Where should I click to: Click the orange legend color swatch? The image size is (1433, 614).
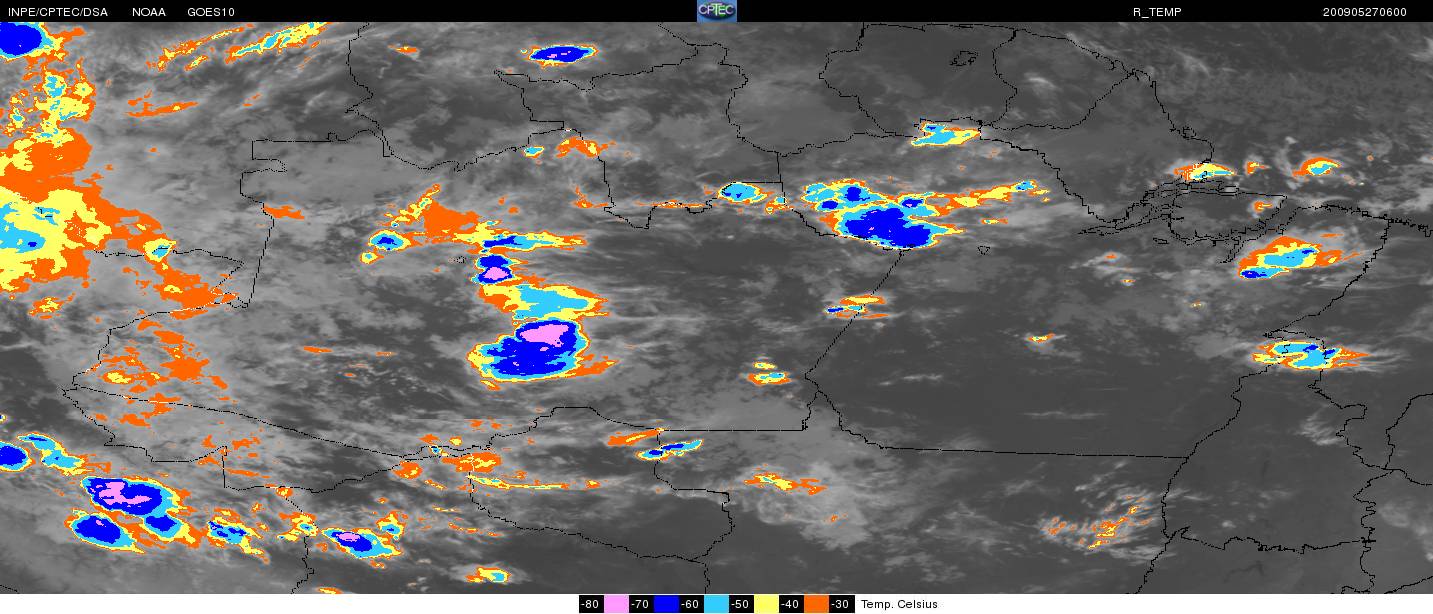pos(816,604)
